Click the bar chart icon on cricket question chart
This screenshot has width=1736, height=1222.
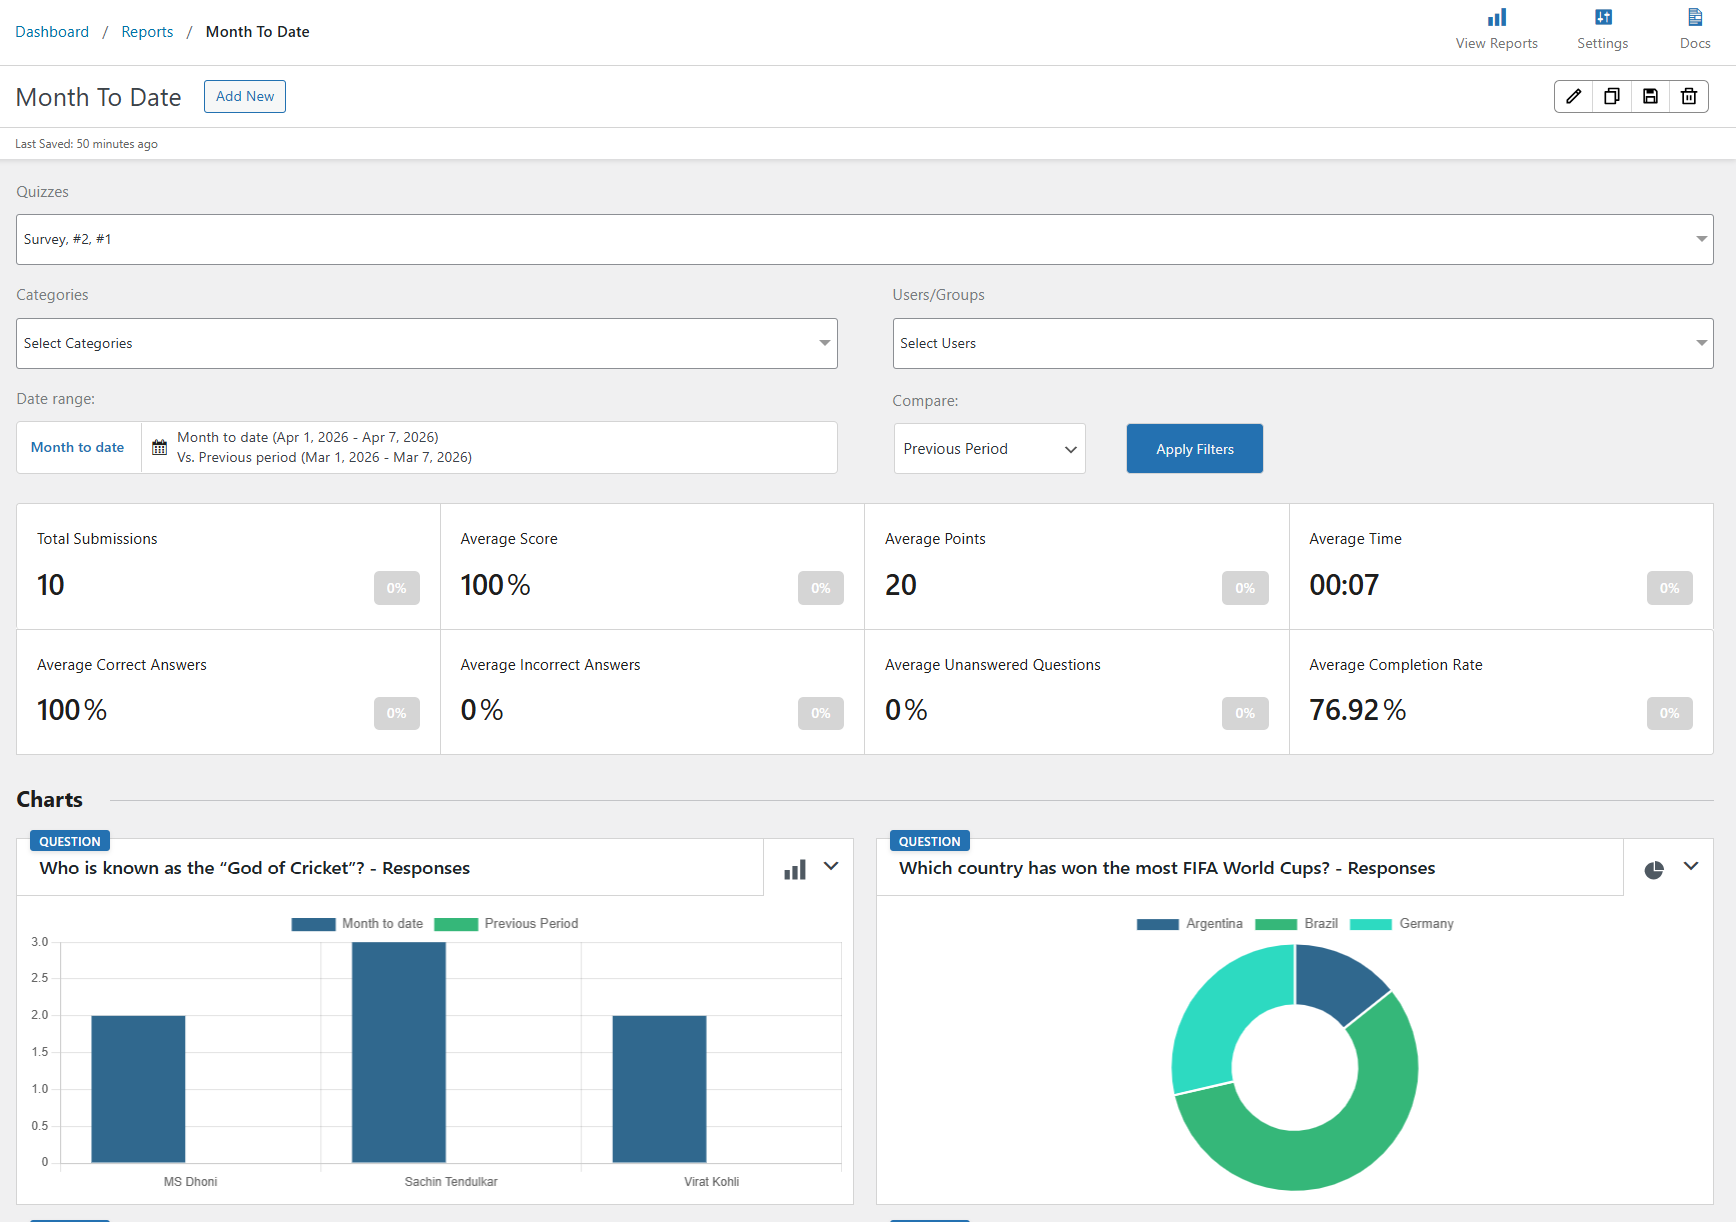(x=794, y=869)
